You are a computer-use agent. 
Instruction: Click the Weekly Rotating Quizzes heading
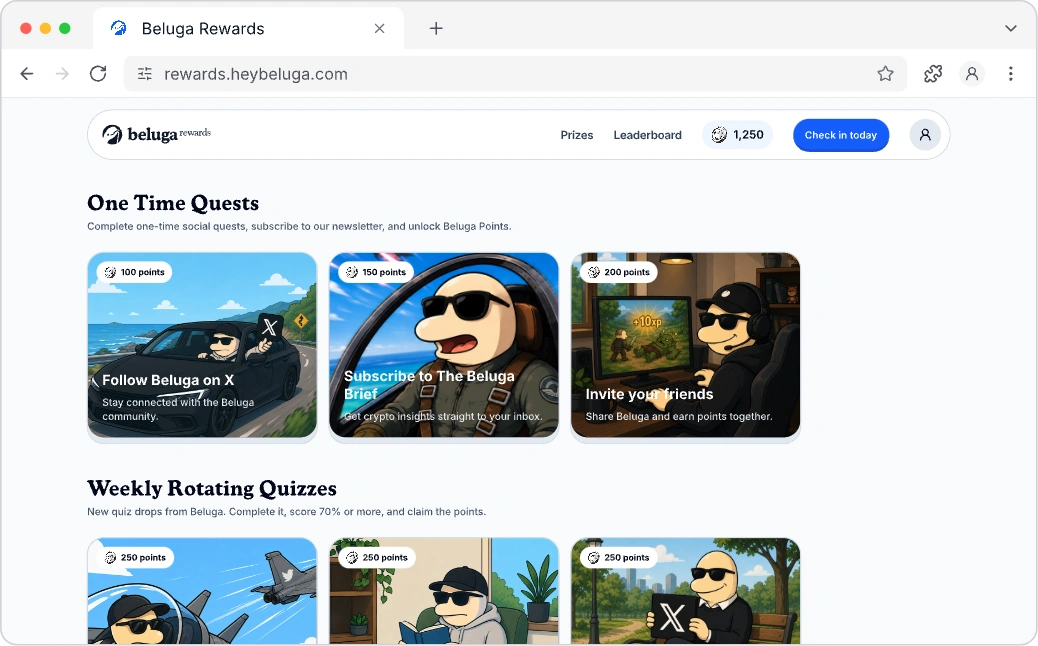pyautogui.click(x=212, y=488)
